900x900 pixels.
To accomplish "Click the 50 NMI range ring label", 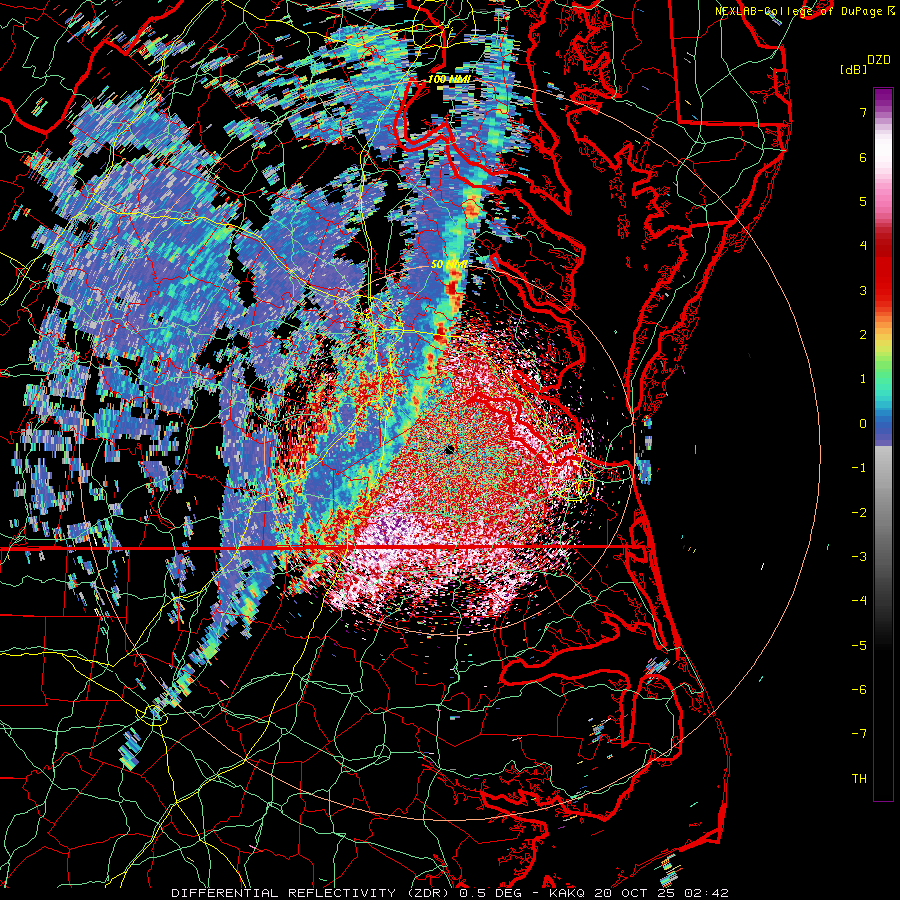I will (x=449, y=264).
